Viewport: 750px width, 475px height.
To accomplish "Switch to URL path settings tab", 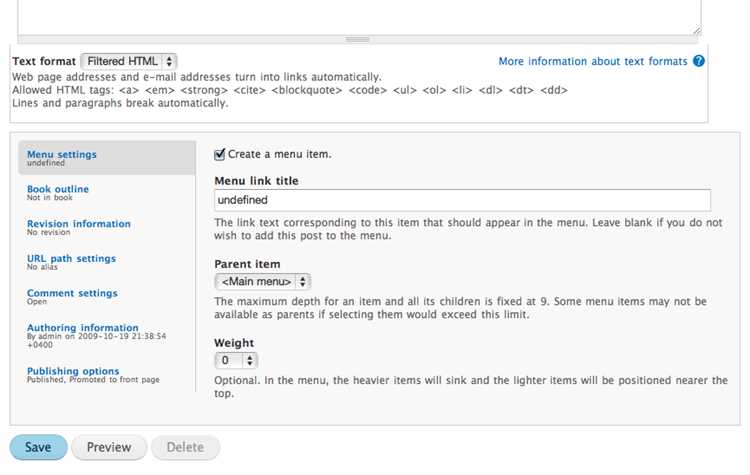I will click(x=107, y=262).
